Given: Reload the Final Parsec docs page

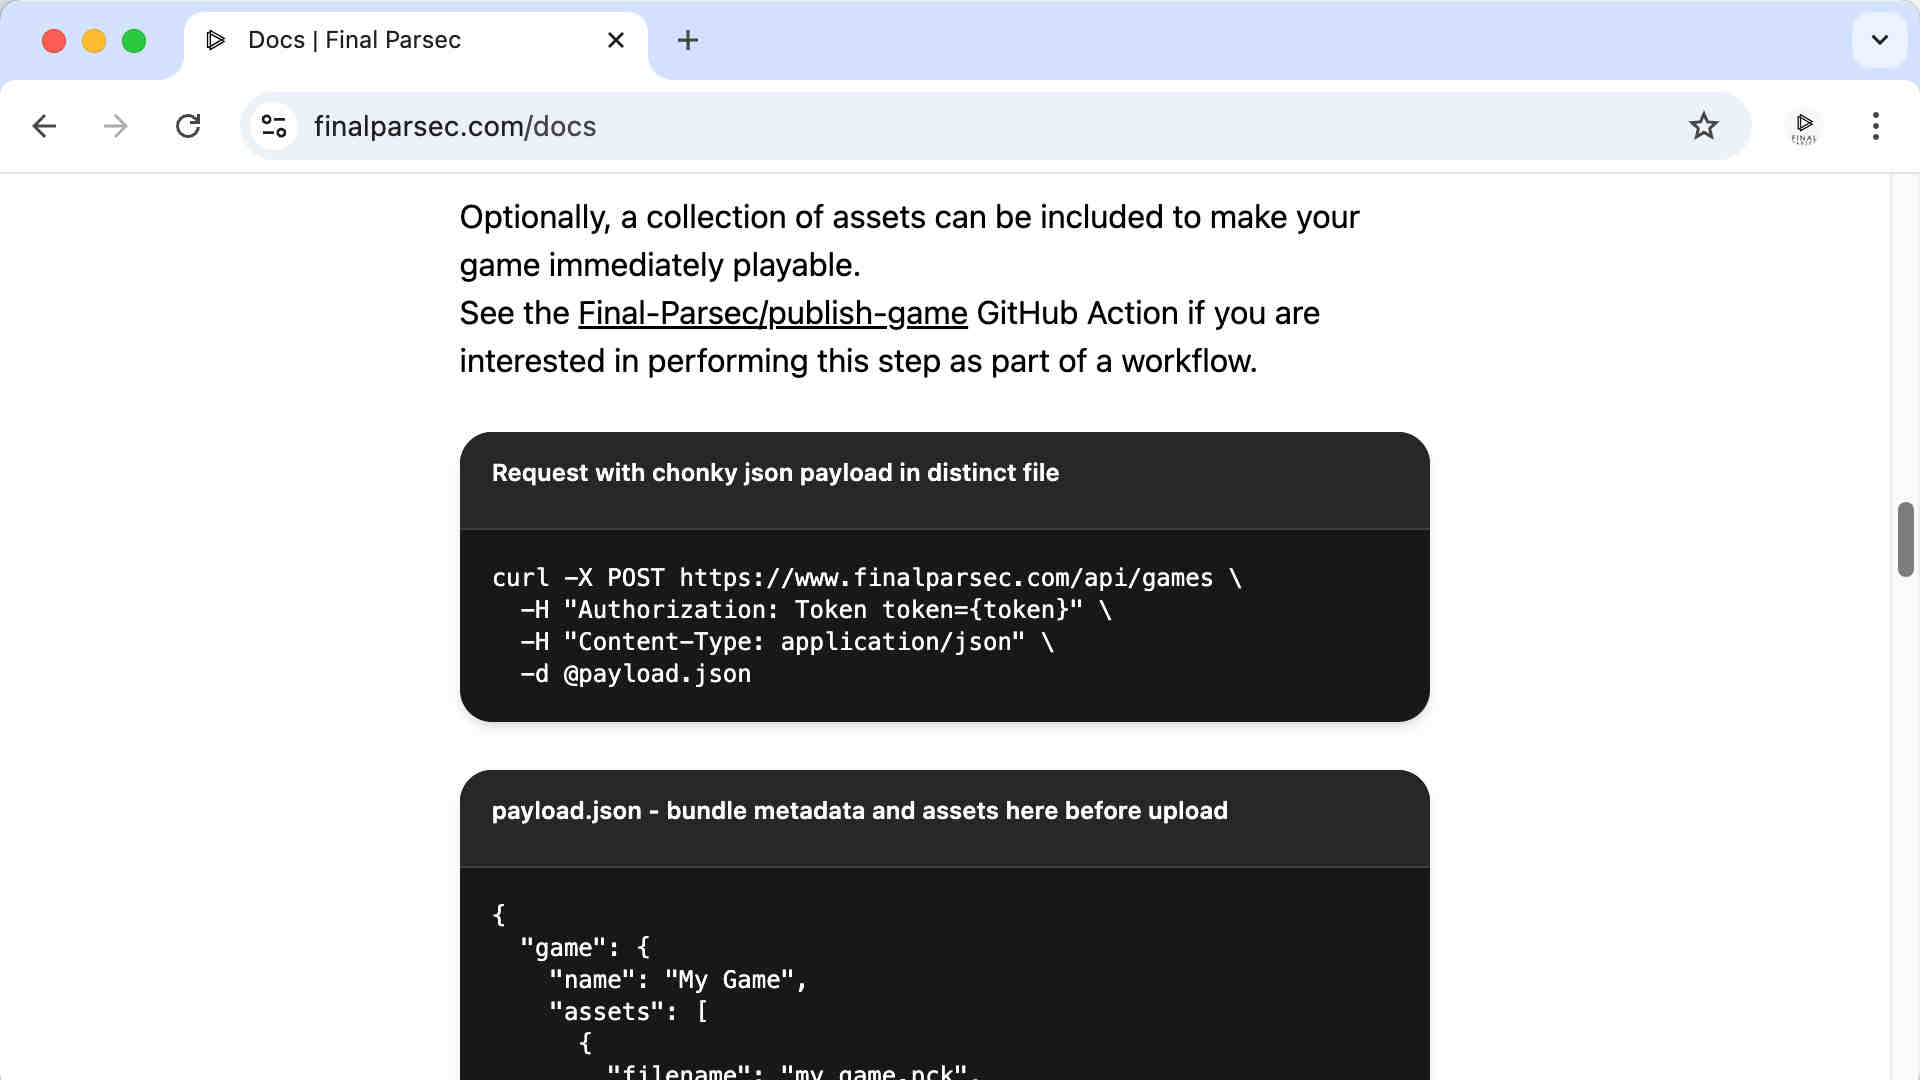Looking at the screenshot, I should click(x=188, y=126).
